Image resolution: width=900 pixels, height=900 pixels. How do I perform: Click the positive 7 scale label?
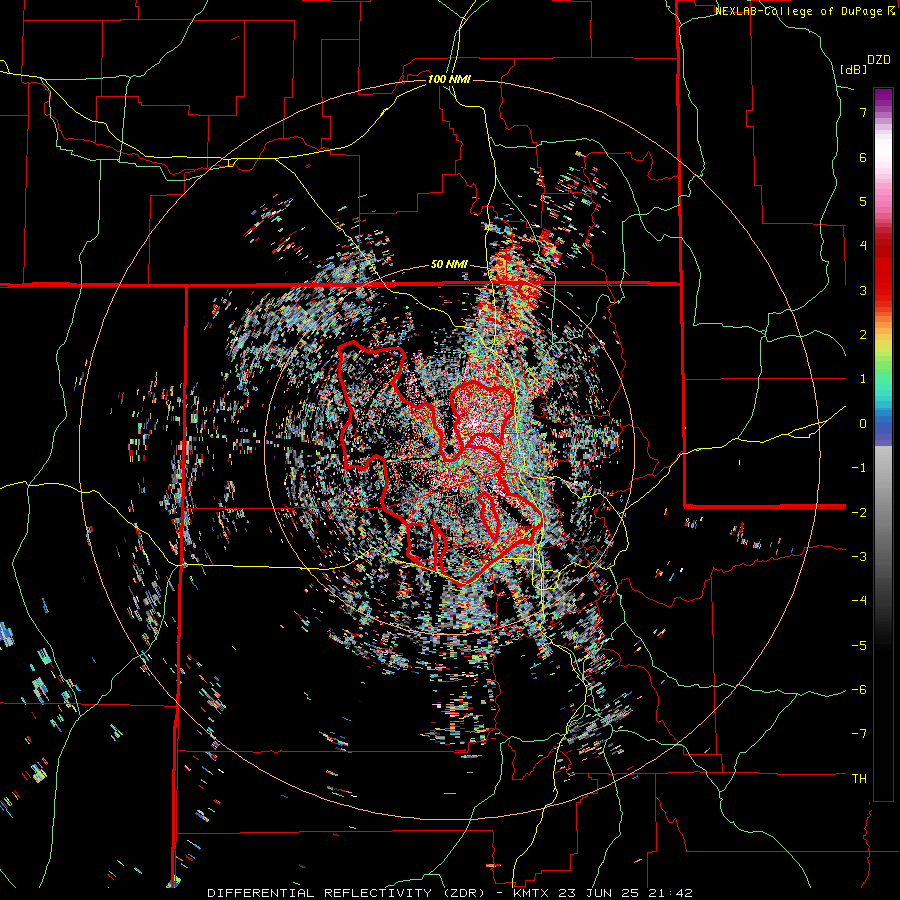point(863,112)
